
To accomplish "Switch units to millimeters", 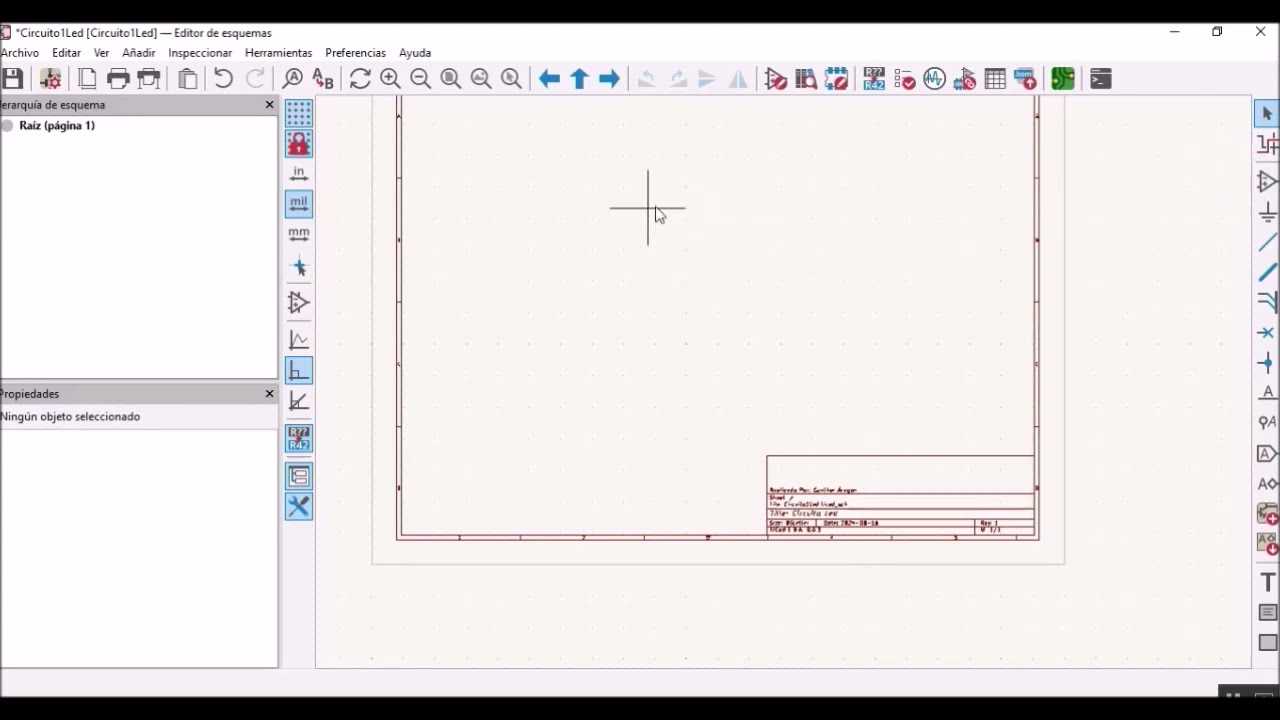I will coord(299,234).
